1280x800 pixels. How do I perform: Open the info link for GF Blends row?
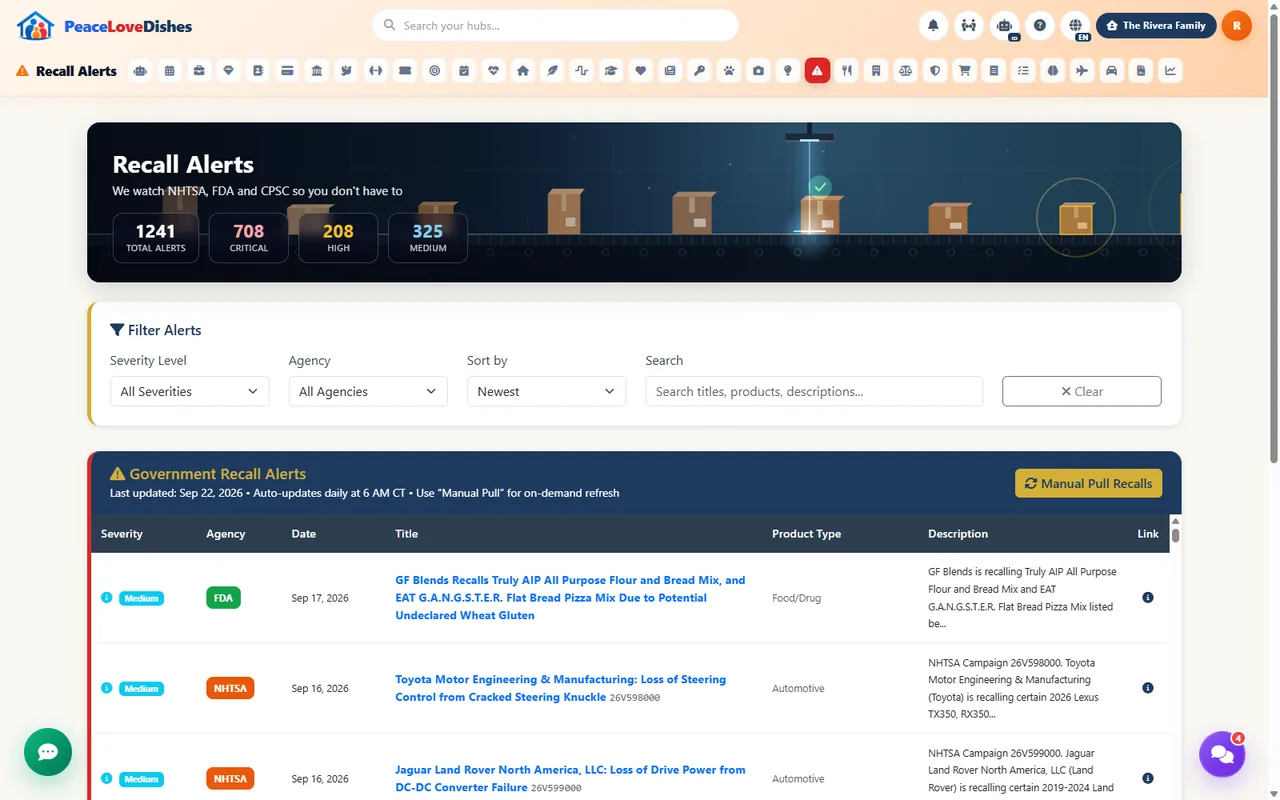[1148, 598]
